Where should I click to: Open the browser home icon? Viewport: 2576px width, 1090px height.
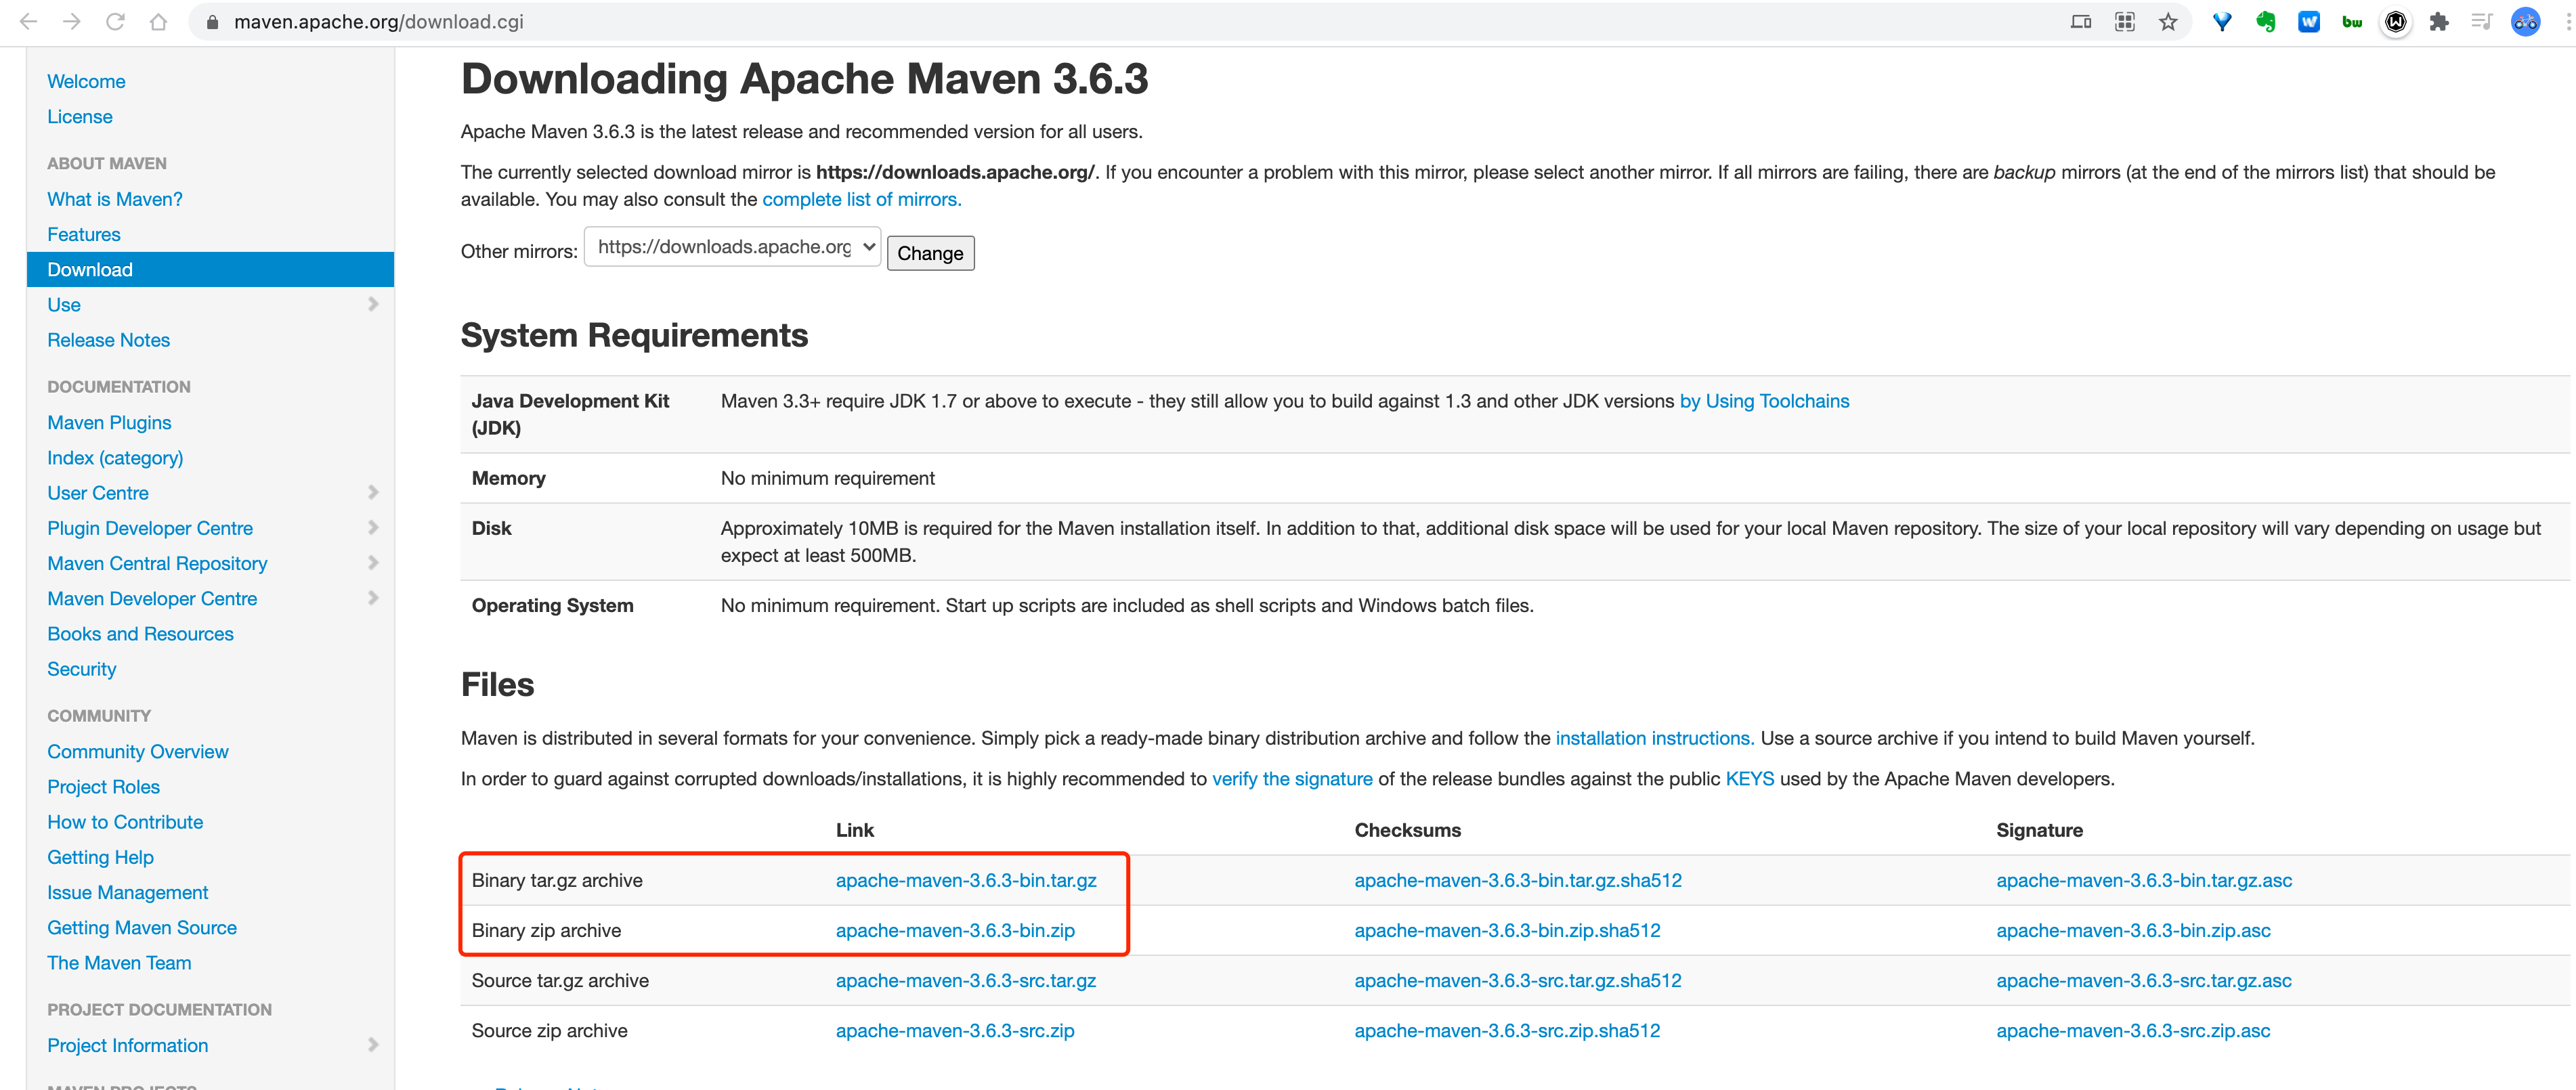[158, 21]
